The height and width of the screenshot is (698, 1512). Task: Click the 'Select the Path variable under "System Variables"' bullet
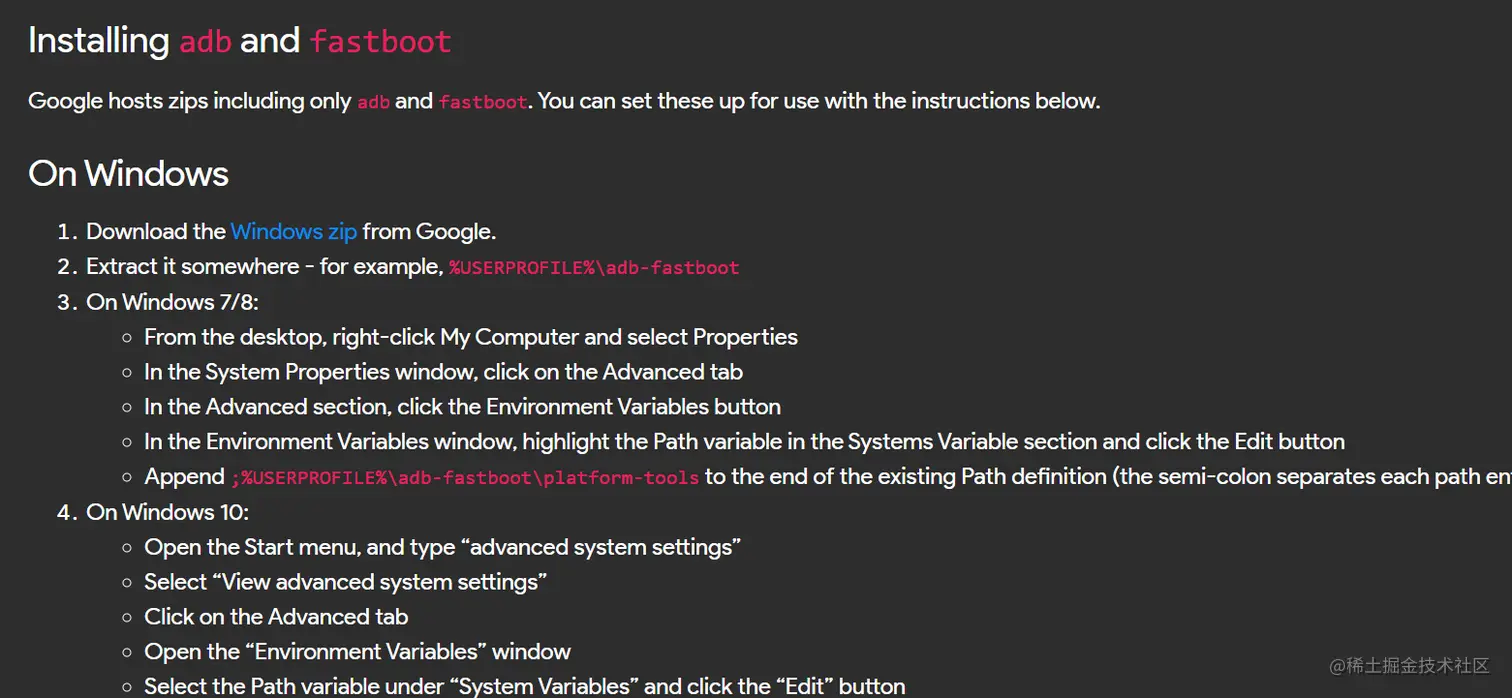pos(524,686)
